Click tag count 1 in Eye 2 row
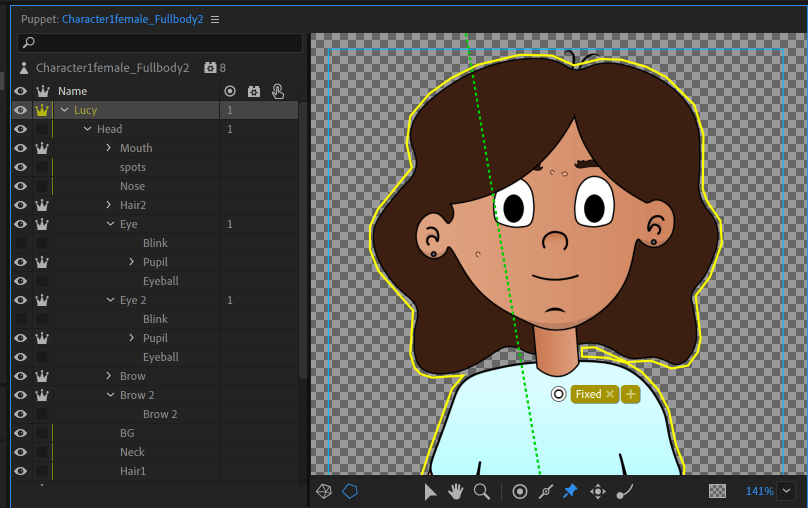 tap(230, 300)
